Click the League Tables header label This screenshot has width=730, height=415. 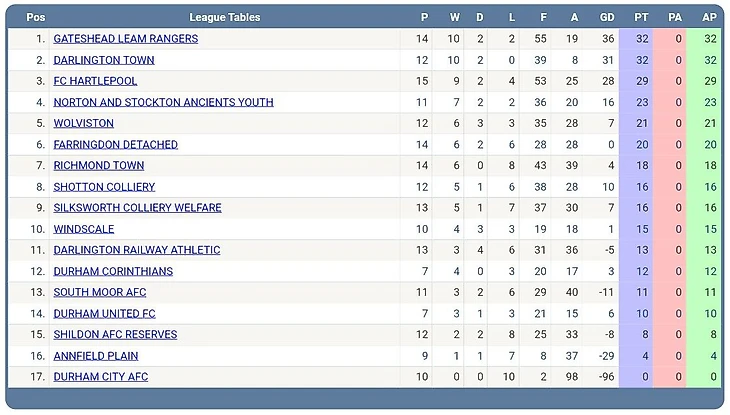[224, 17]
